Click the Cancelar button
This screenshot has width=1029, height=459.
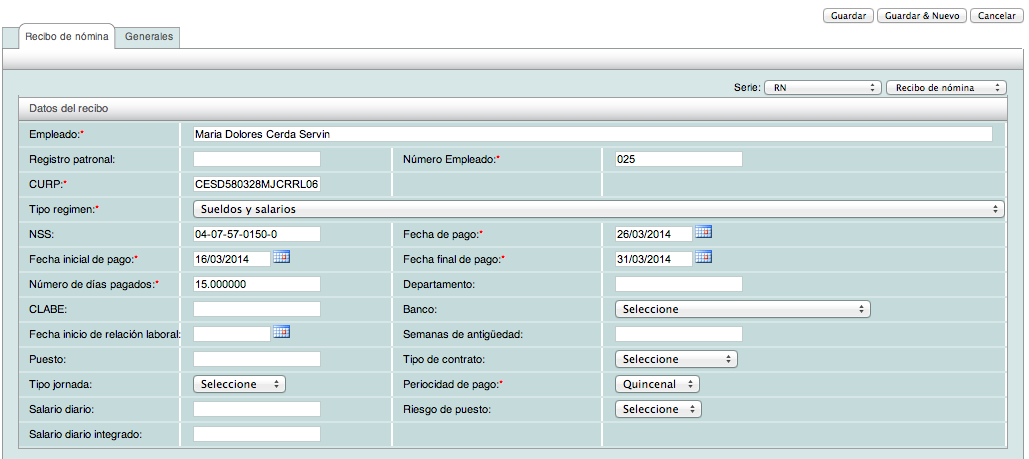pos(996,16)
